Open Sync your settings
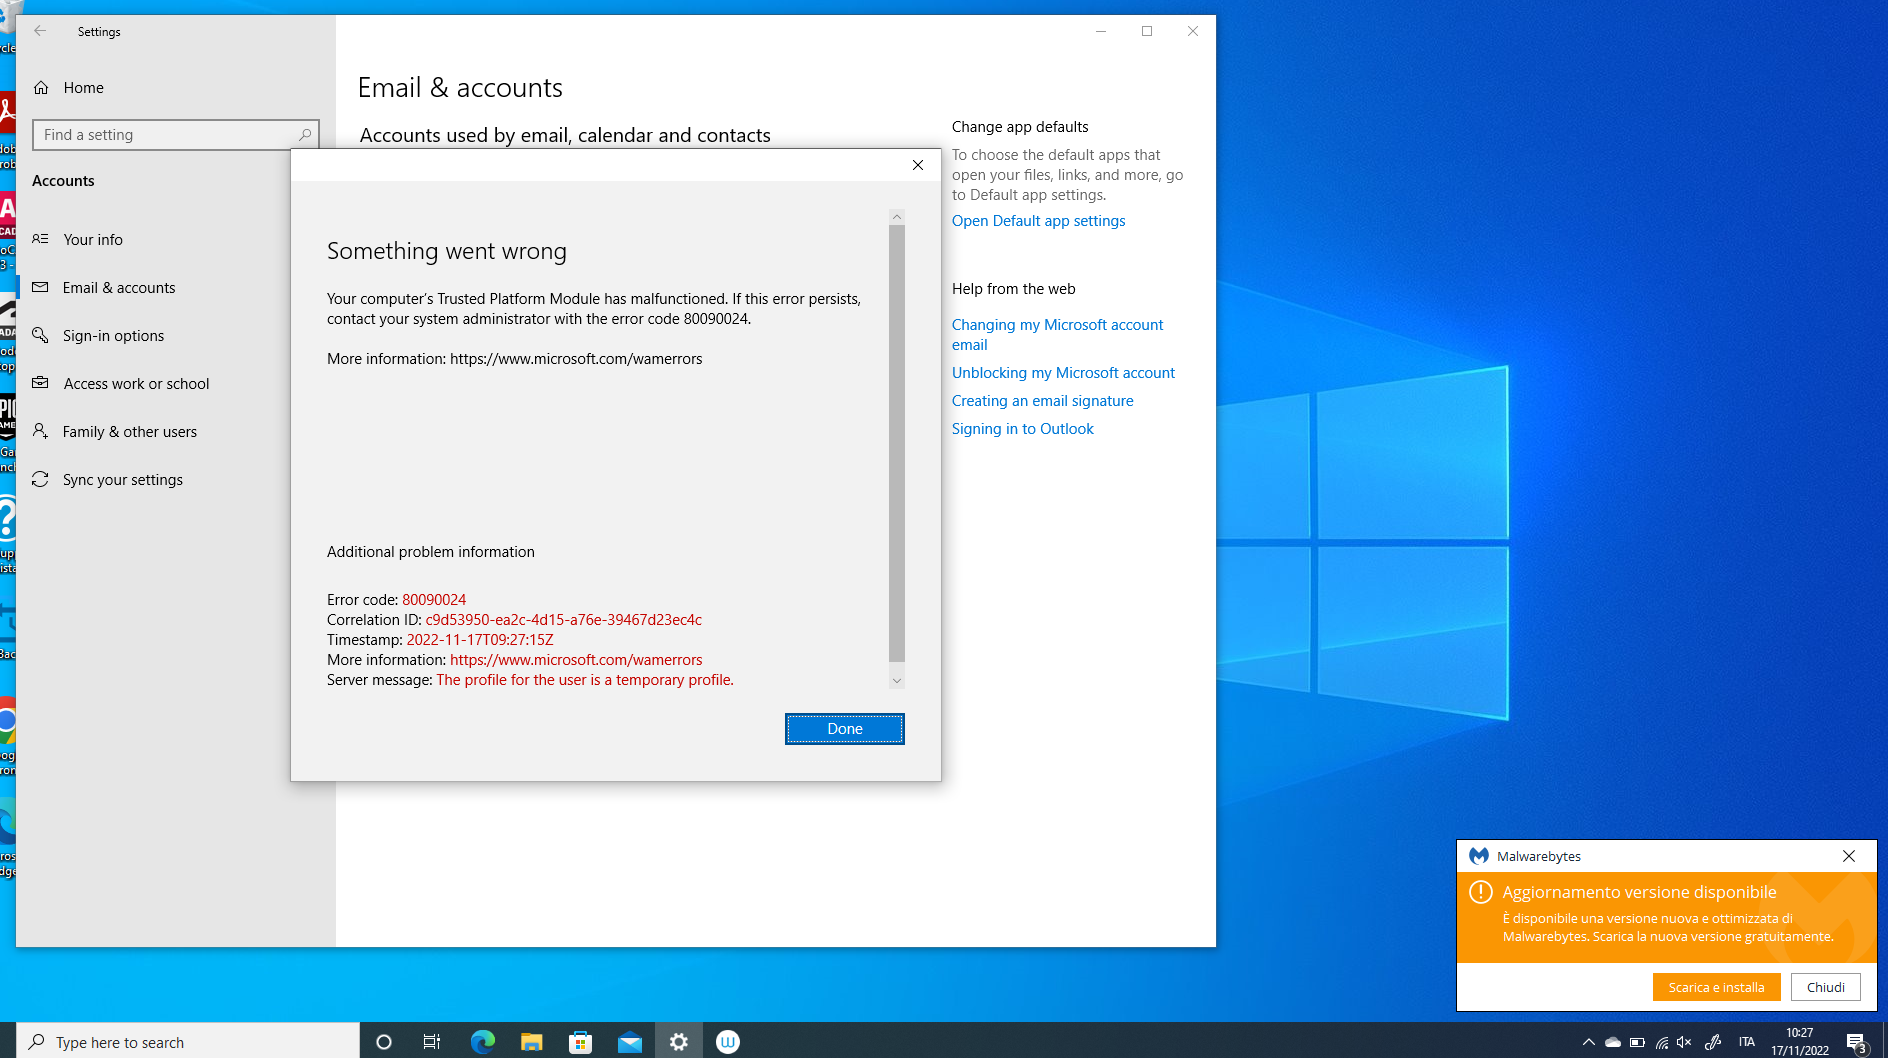 click(123, 480)
